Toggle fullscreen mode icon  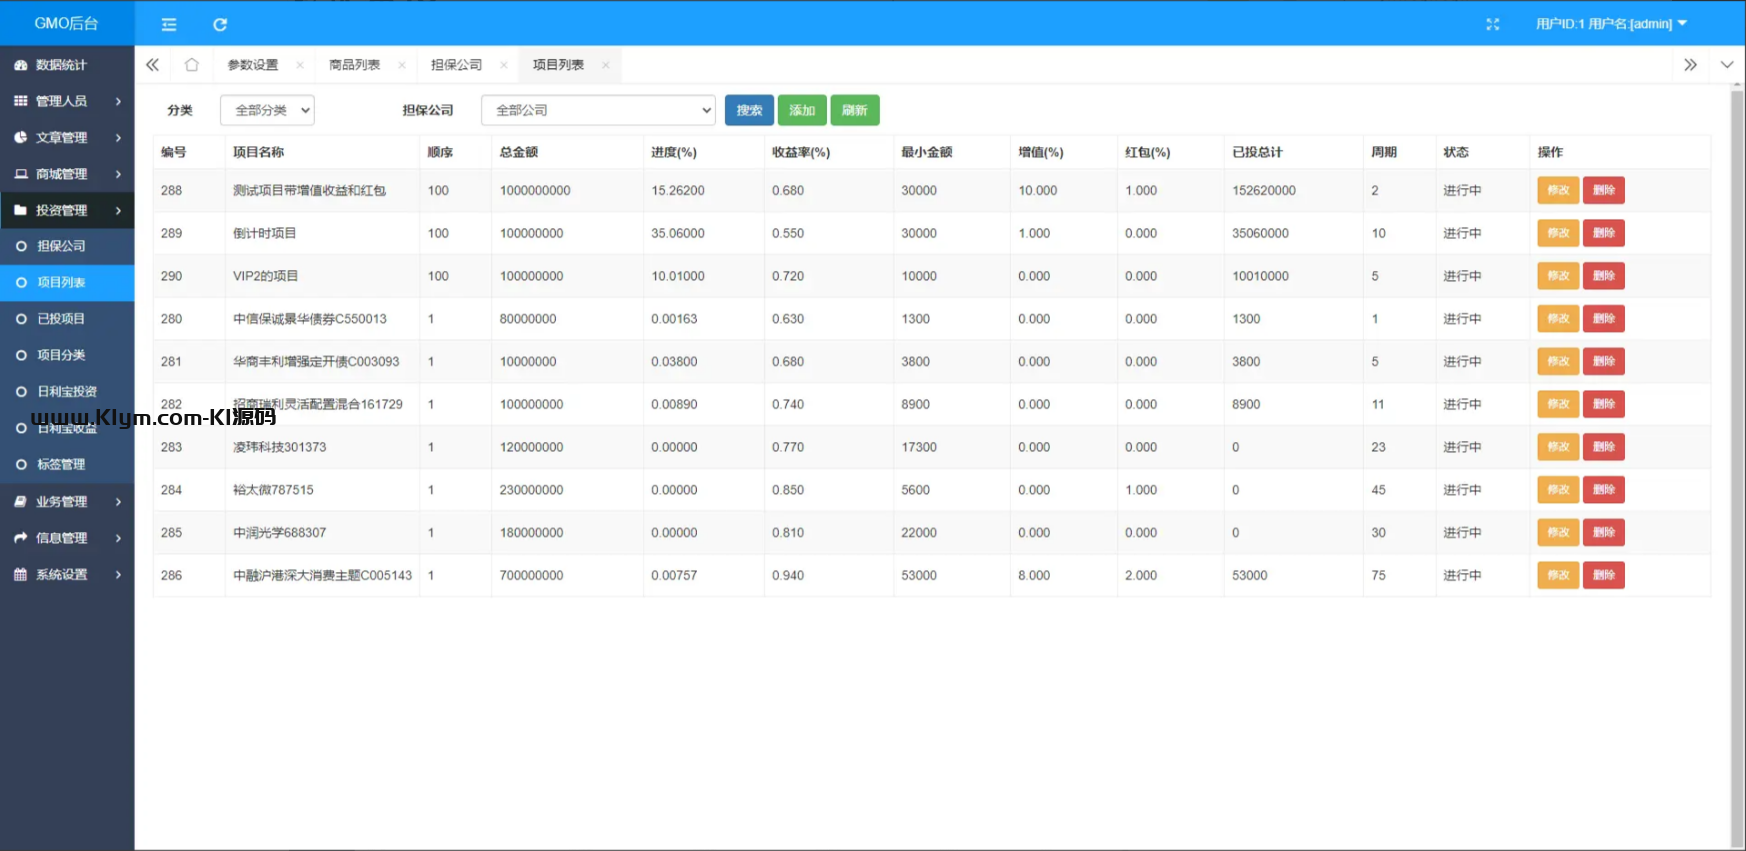pos(1492,24)
